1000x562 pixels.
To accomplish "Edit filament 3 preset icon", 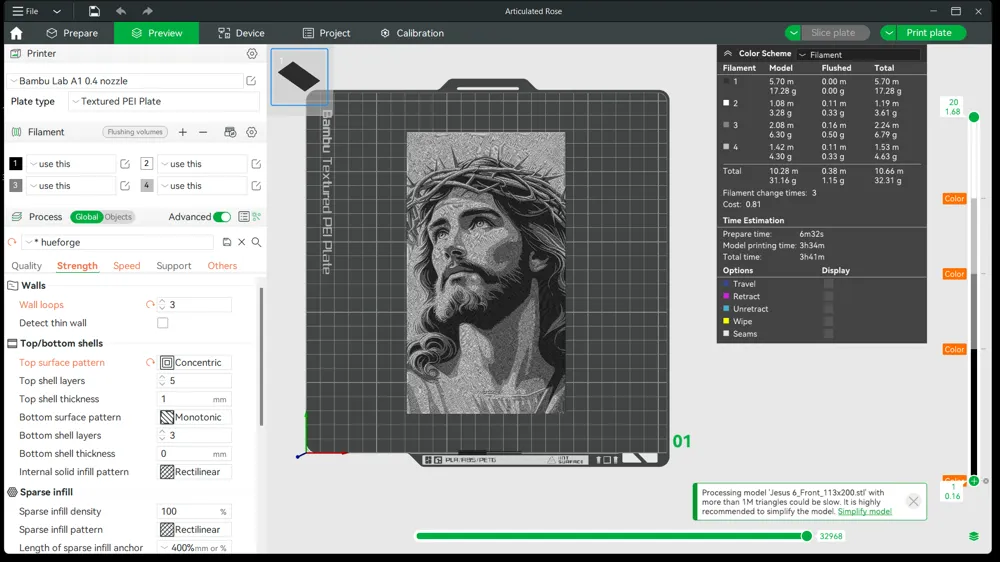I will (125, 186).
